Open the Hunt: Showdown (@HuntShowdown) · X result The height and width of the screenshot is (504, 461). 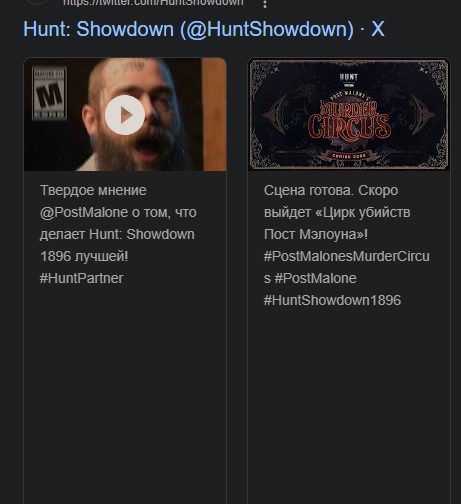coord(204,29)
